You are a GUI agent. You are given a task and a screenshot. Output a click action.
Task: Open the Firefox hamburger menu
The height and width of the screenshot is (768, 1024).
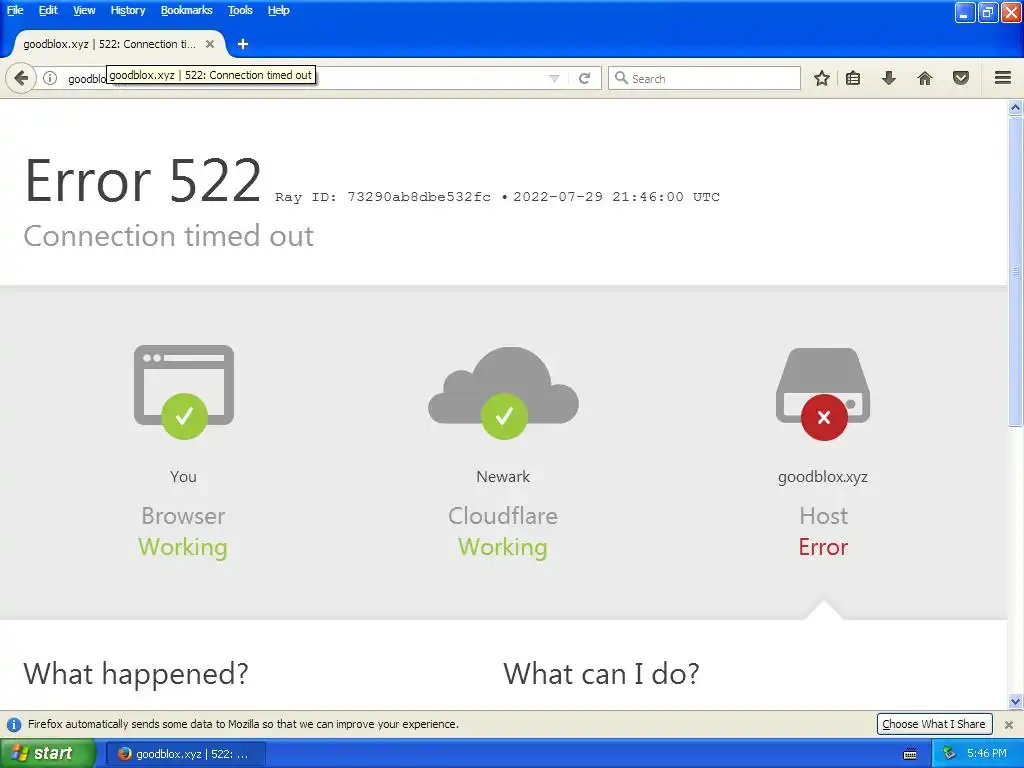pyautogui.click(x=1003, y=78)
